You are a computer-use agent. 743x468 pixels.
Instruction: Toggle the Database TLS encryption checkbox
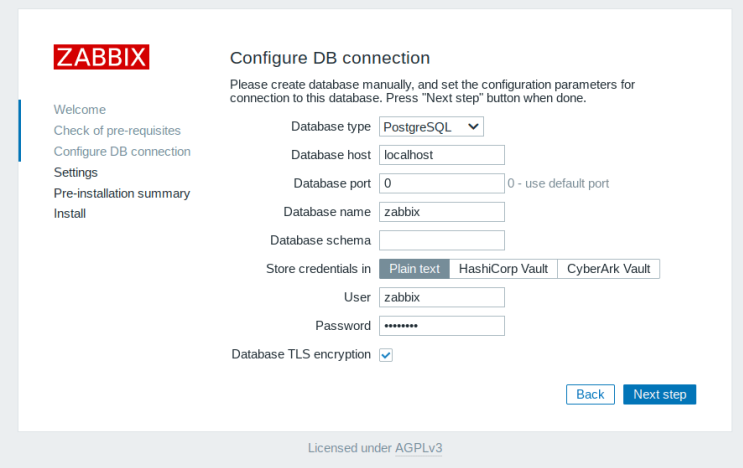(x=386, y=355)
